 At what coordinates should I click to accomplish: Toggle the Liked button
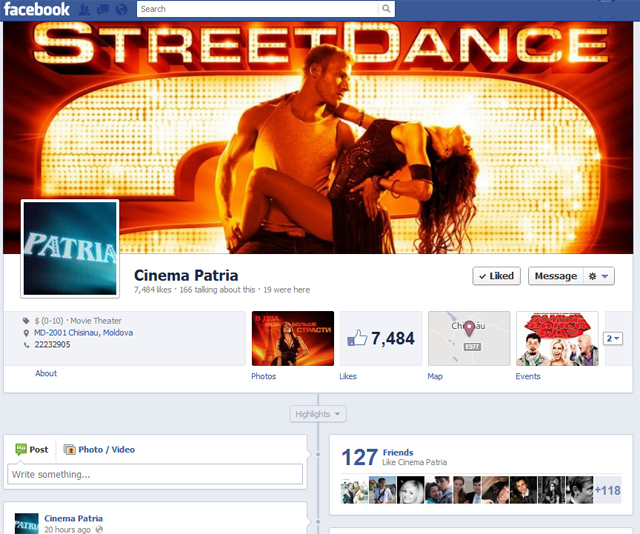496,276
